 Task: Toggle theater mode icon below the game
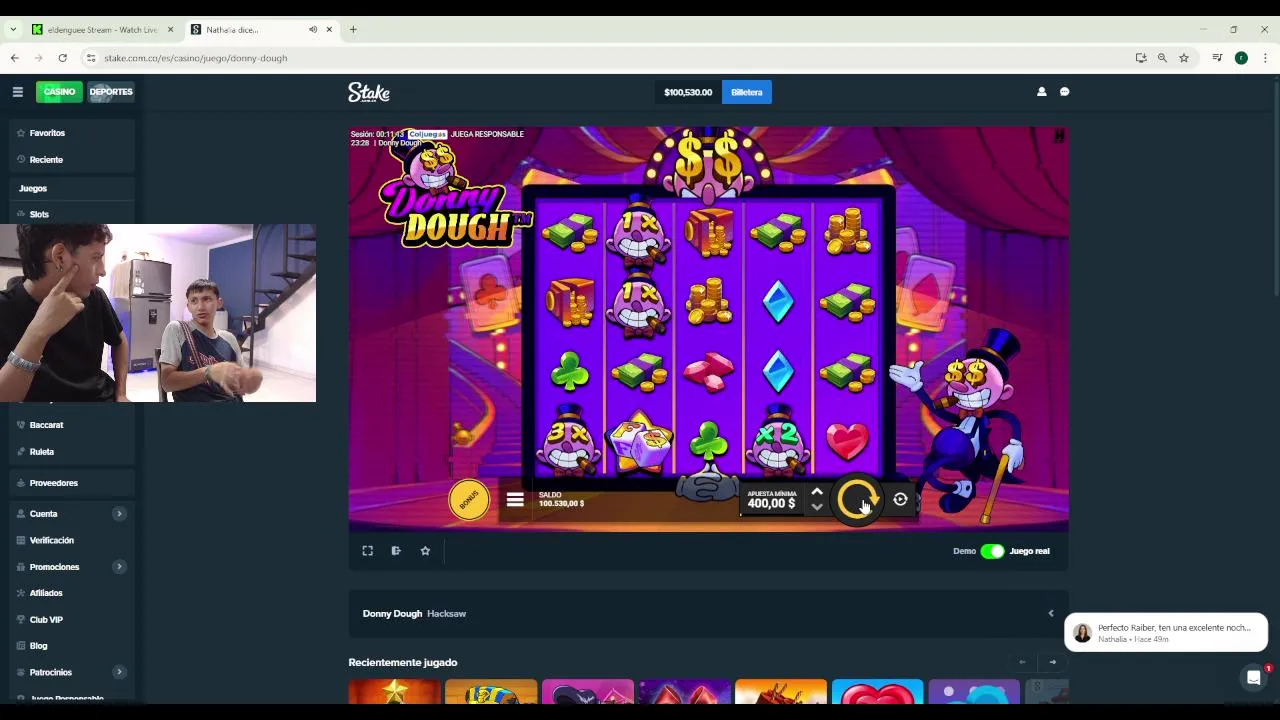pos(396,551)
